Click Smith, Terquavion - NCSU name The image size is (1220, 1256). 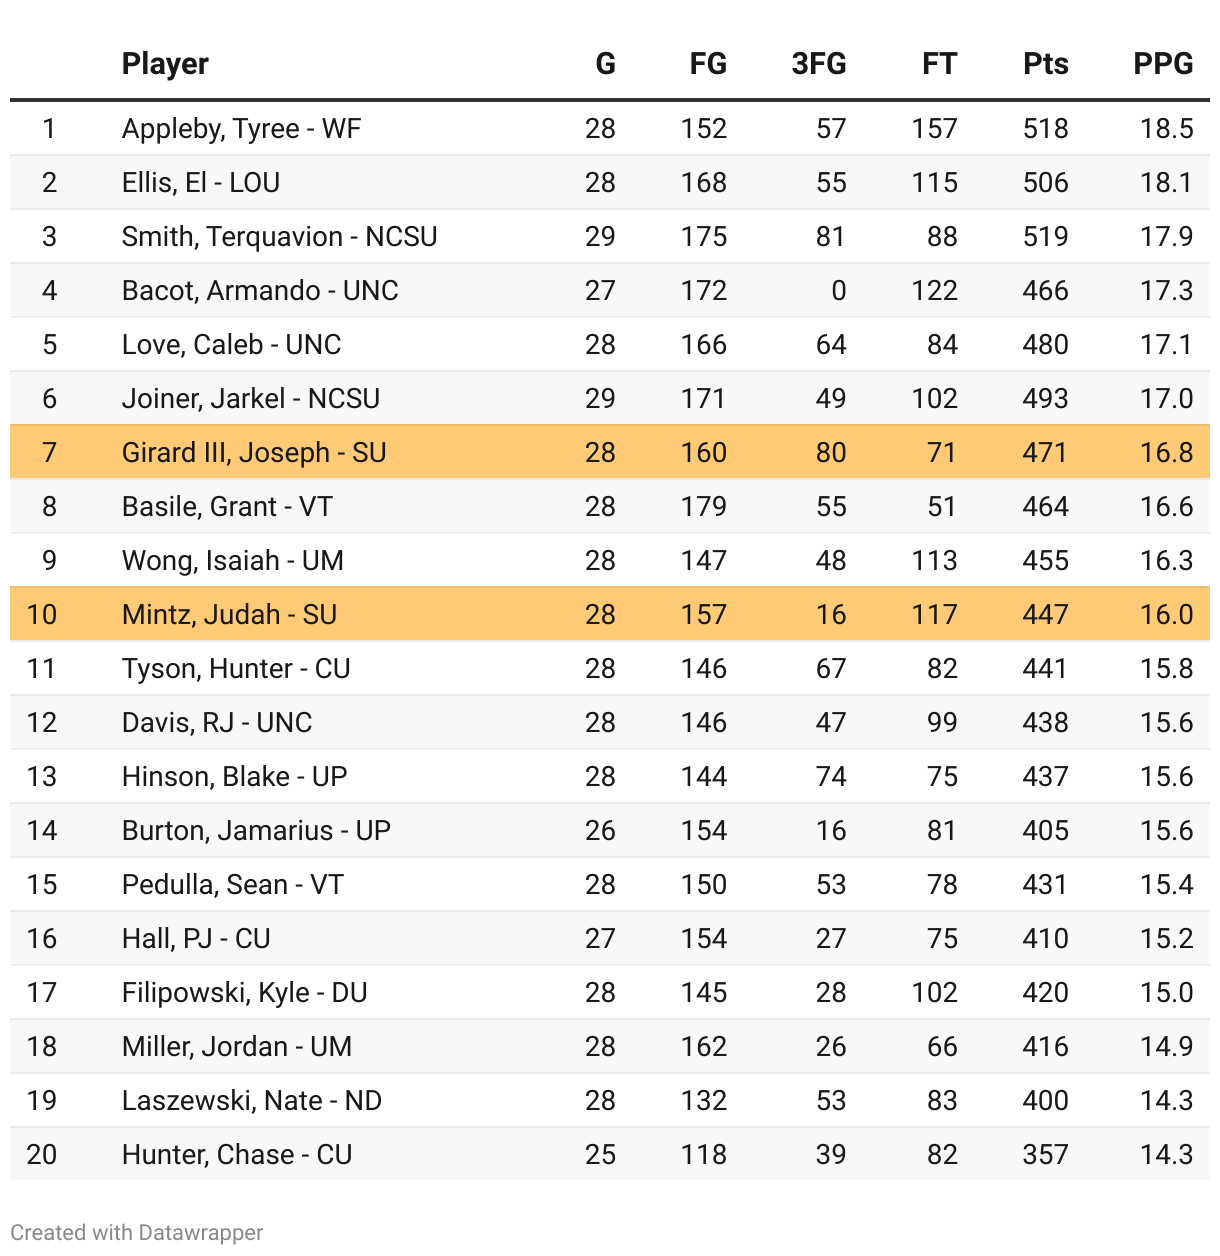pyautogui.click(x=280, y=237)
